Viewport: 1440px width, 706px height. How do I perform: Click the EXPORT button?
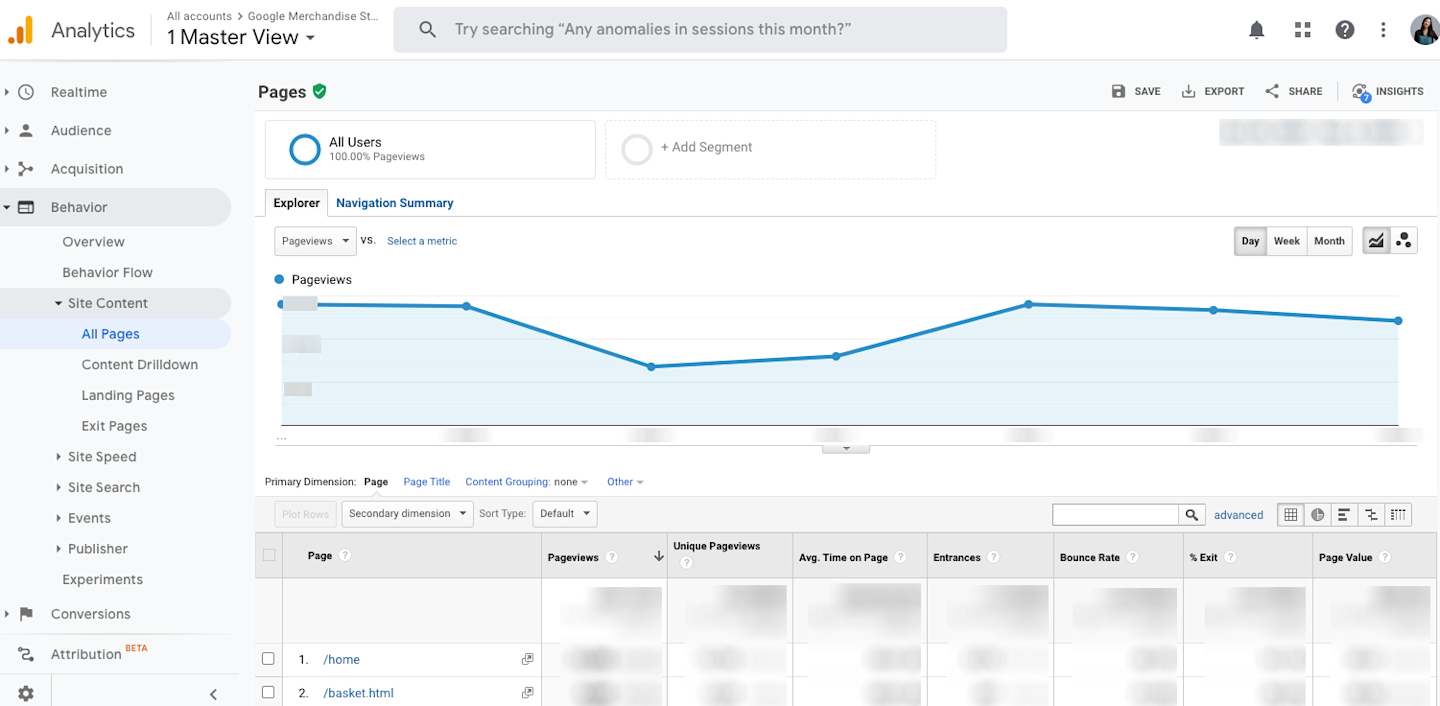1213,91
